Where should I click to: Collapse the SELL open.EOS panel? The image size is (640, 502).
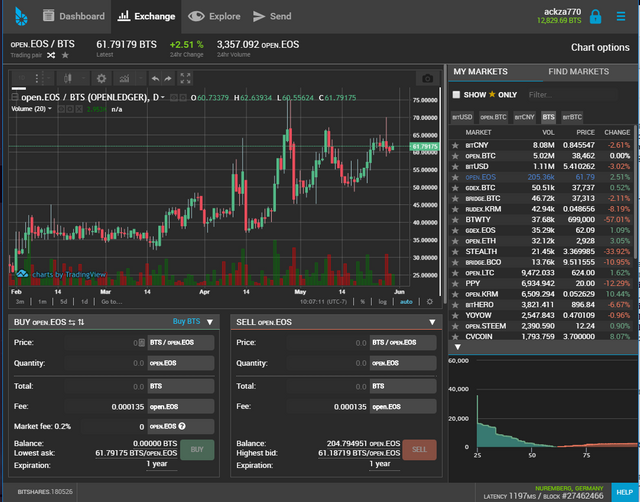(432, 322)
